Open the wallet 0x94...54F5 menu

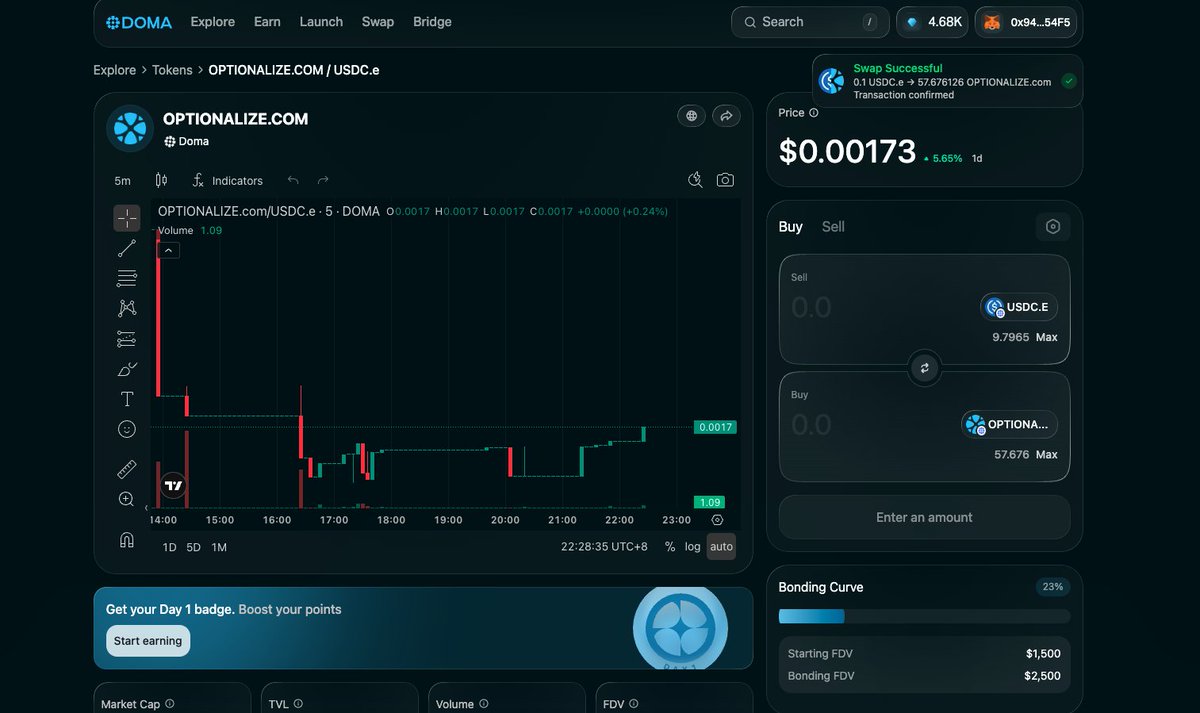point(1026,22)
